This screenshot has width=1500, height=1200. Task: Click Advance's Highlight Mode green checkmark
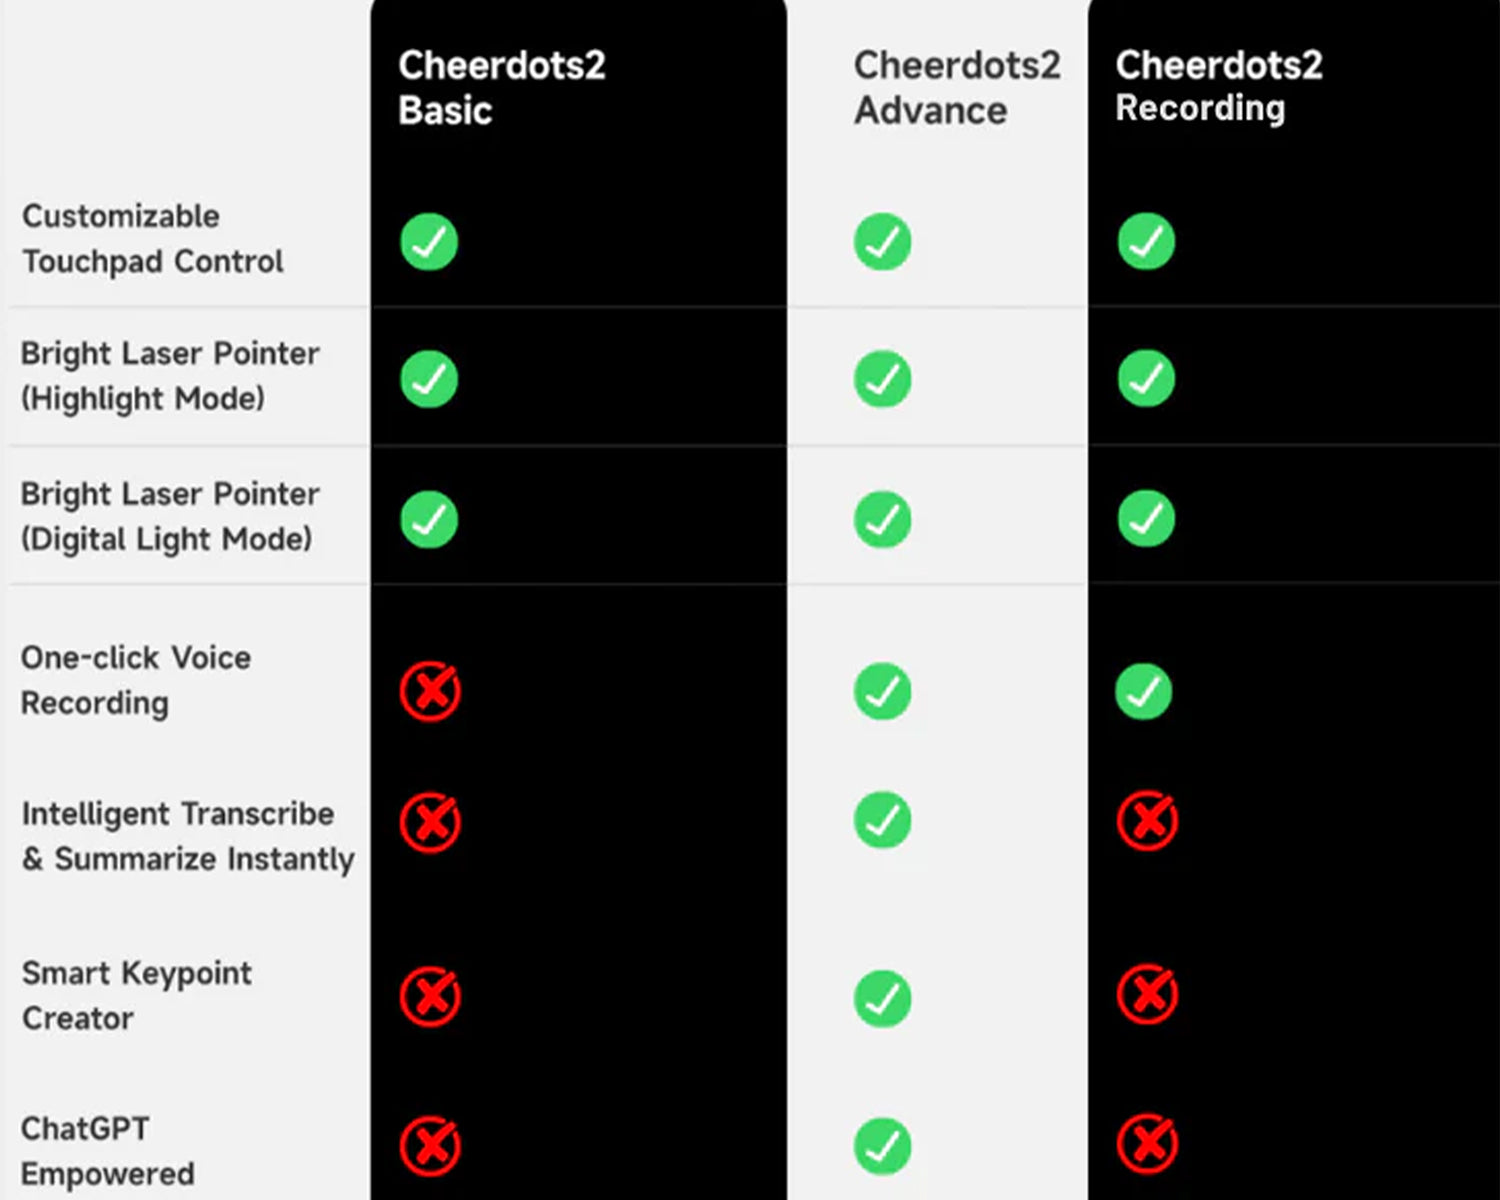point(882,379)
